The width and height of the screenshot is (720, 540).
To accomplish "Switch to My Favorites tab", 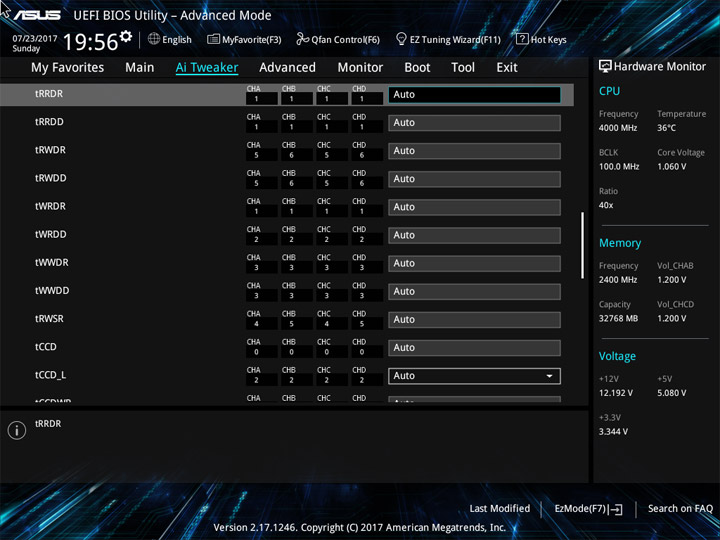I will pyautogui.click(x=68, y=68).
